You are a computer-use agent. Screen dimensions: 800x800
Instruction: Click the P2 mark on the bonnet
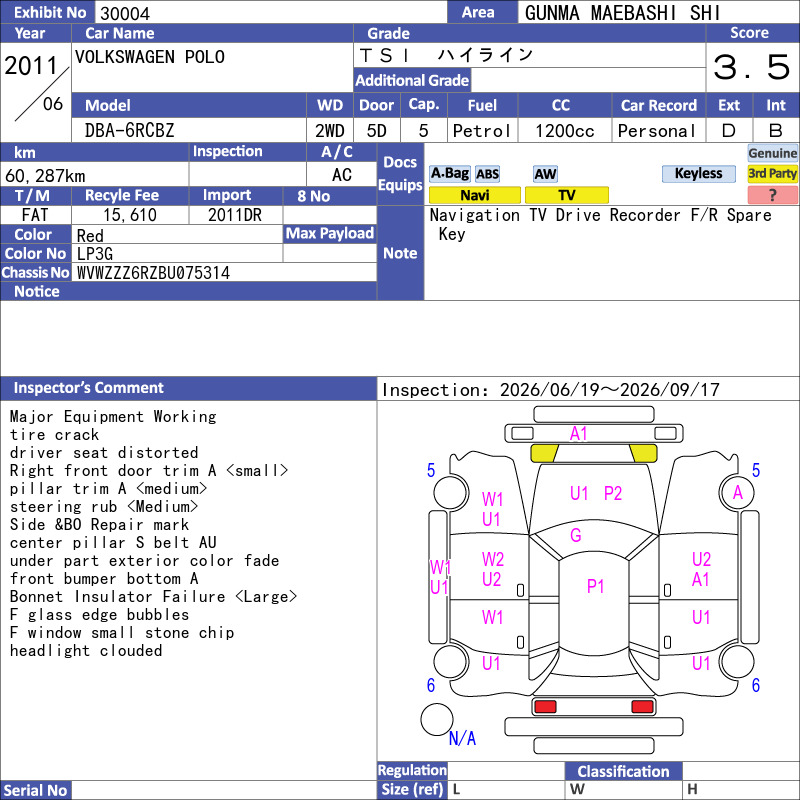[x=613, y=493]
